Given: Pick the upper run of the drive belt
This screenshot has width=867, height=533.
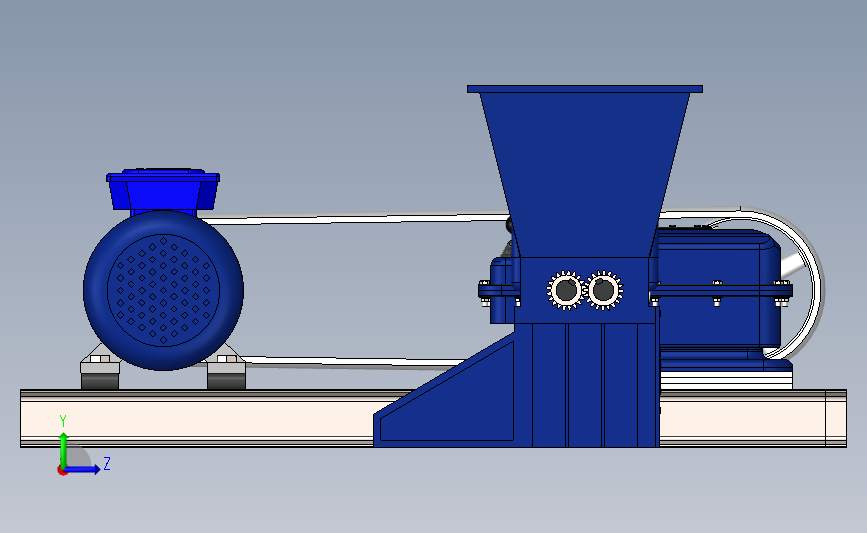Looking at the screenshot, I should click(354, 218).
